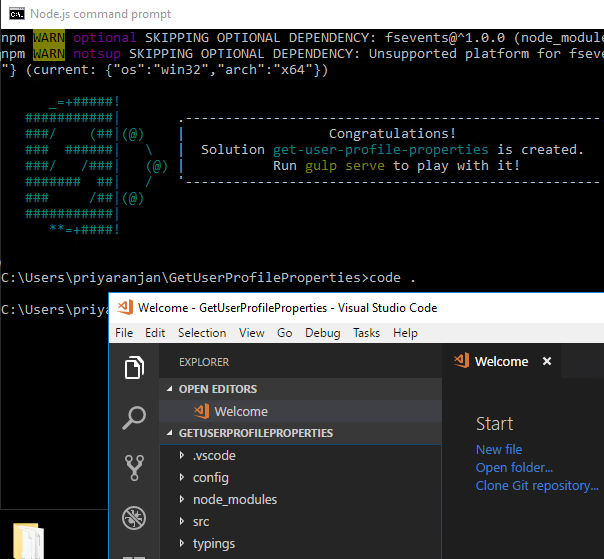
Task: Click 'get-user-profile-properties' text in command prompt
Action: pos(381,149)
